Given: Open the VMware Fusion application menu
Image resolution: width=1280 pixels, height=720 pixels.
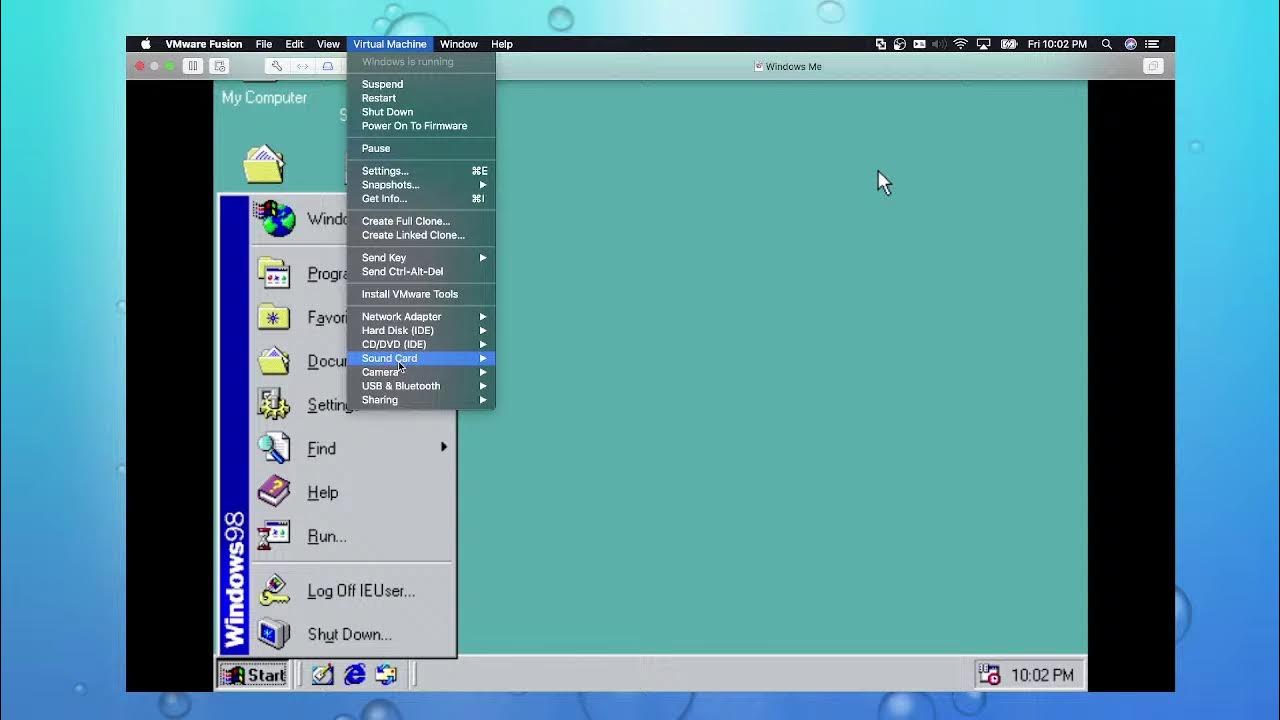Looking at the screenshot, I should 204,44.
